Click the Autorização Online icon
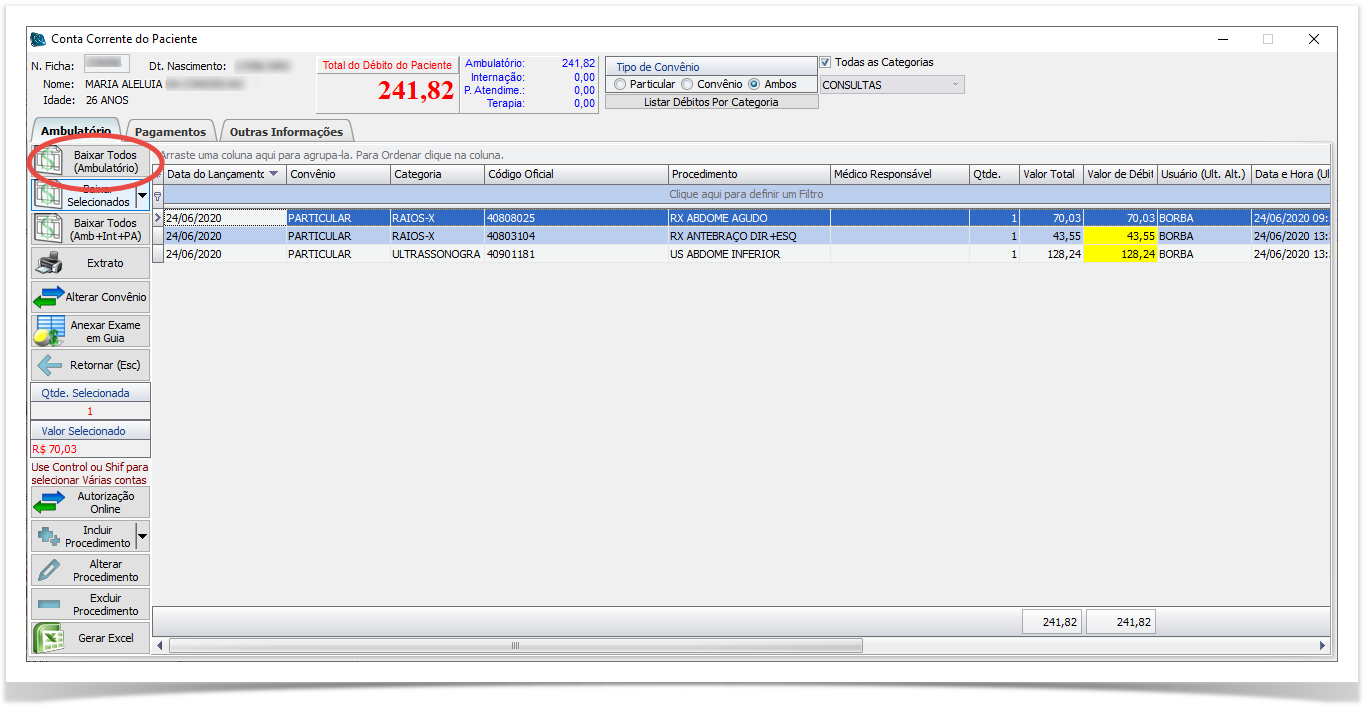This screenshot has width=1372, height=711. [x=48, y=502]
